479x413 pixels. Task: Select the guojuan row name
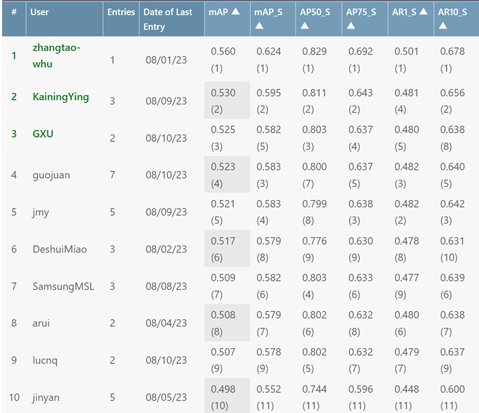point(51,175)
